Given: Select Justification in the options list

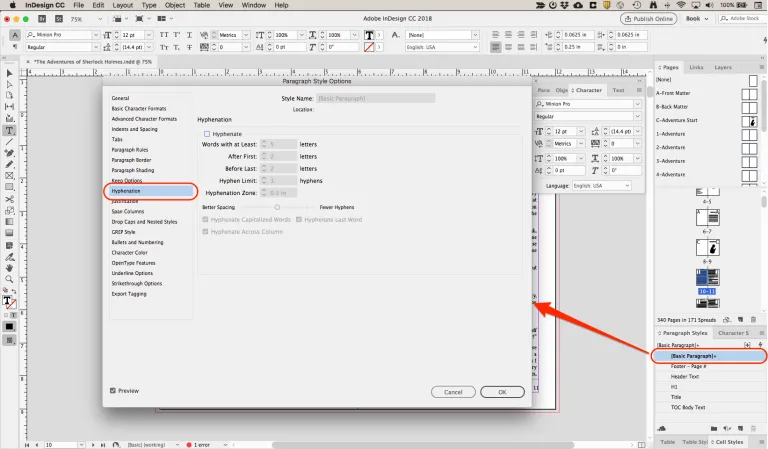Looking at the screenshot, I should click(125, 201).
